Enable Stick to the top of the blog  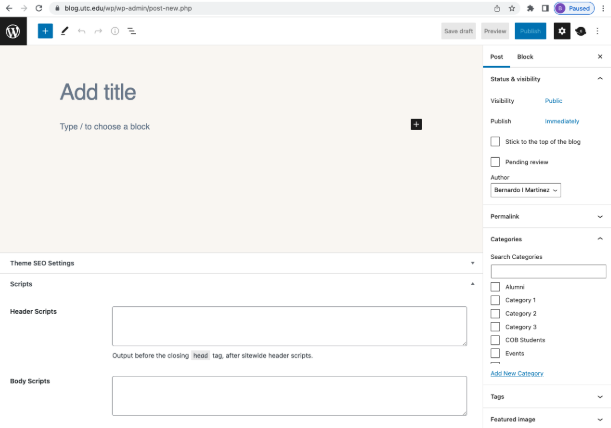click(x=495, y=142)
